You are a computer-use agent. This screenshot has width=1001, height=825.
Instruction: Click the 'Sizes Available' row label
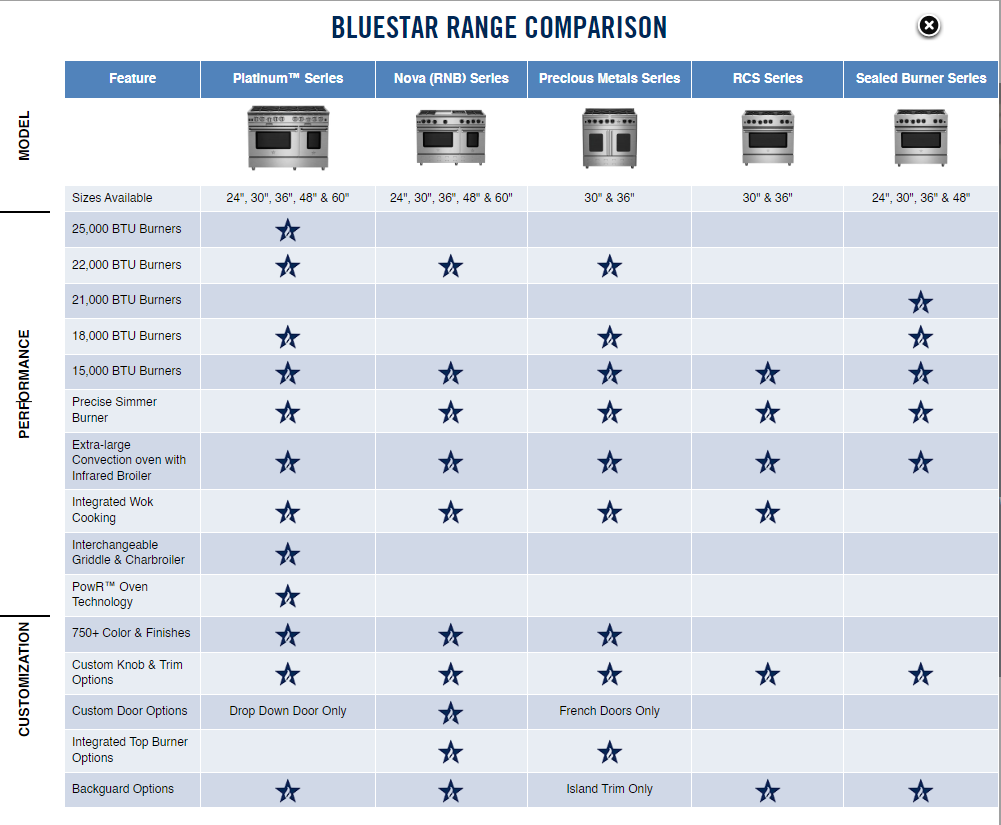point(112,198)
